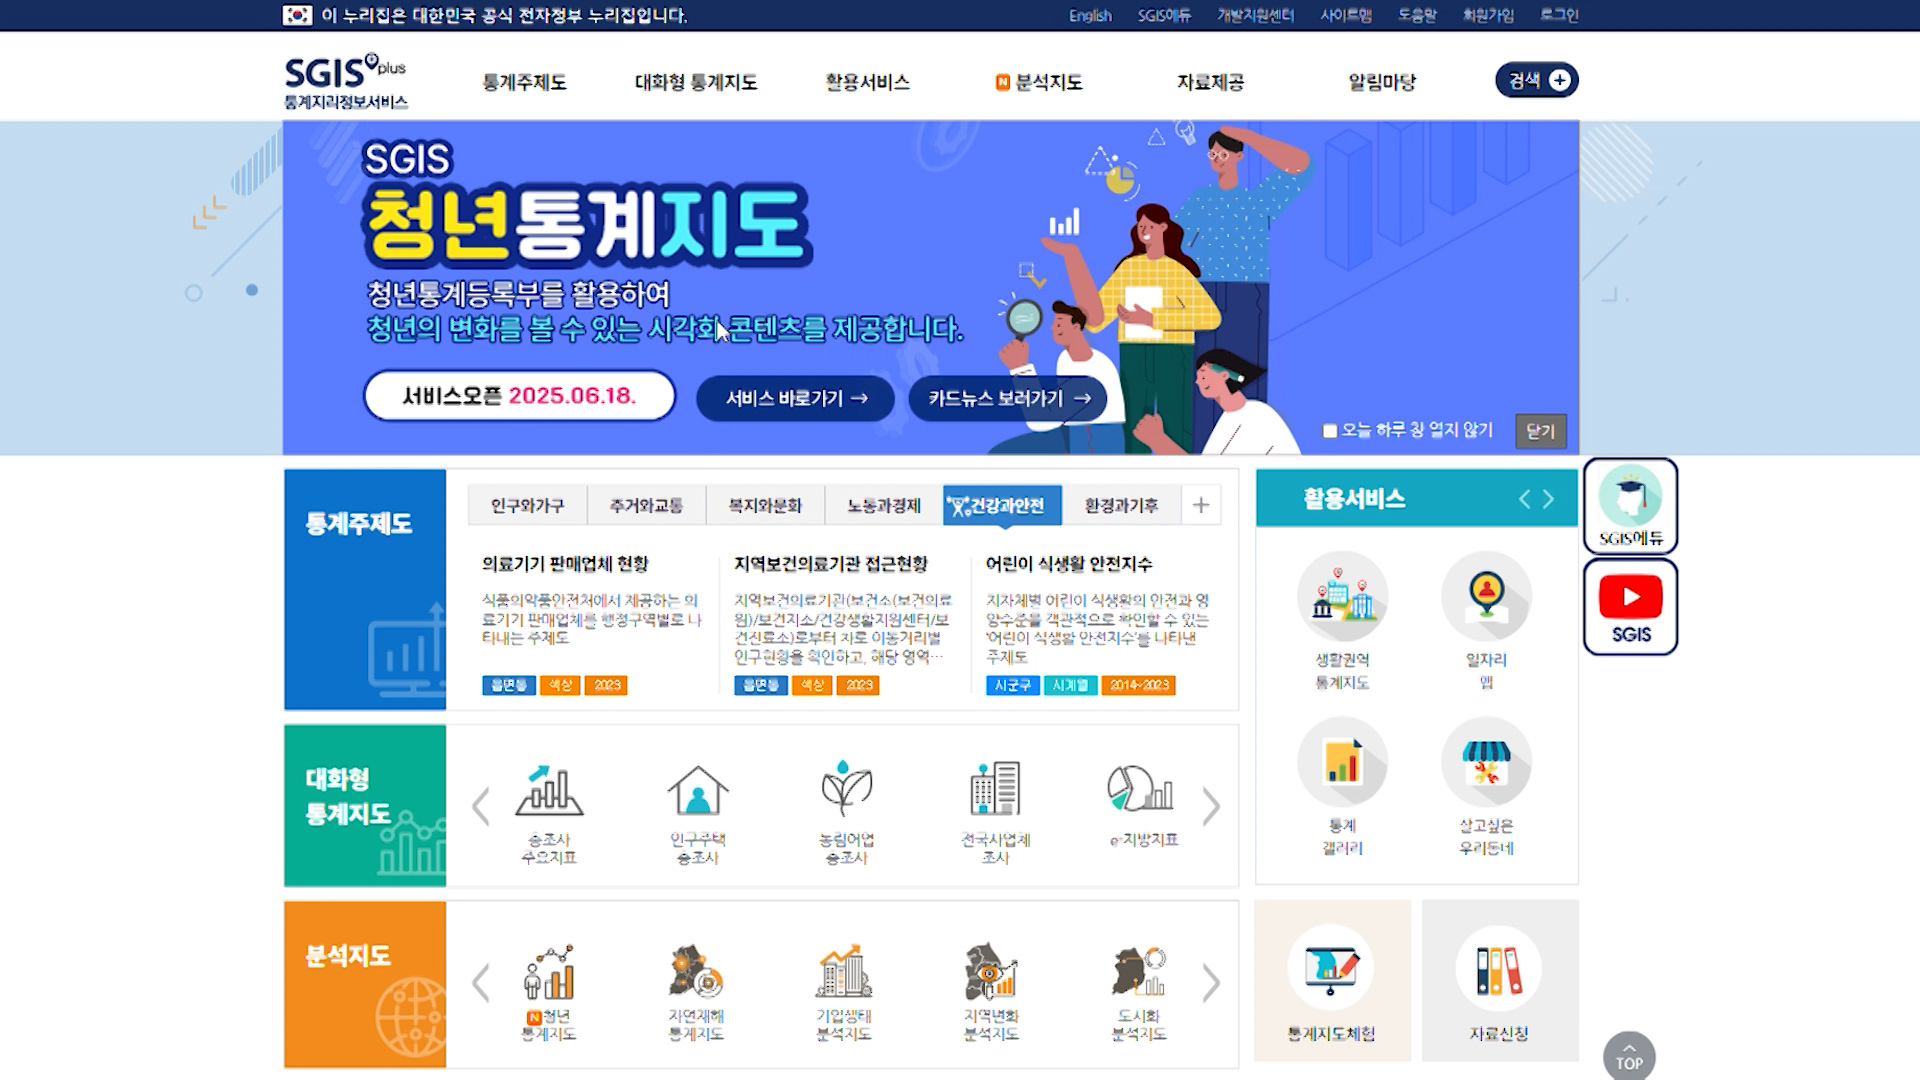Select the 환경과기후 tab
This screenshot has width=1920, height=1080.
(1121, 506)
